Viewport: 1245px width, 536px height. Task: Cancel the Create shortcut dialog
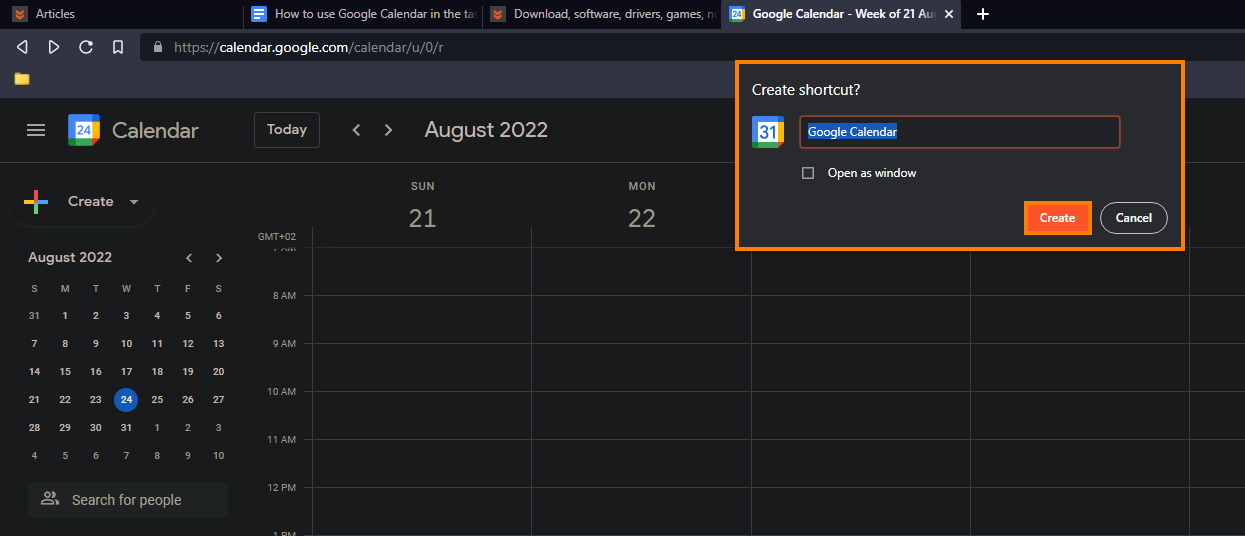tap(1134, 218)
